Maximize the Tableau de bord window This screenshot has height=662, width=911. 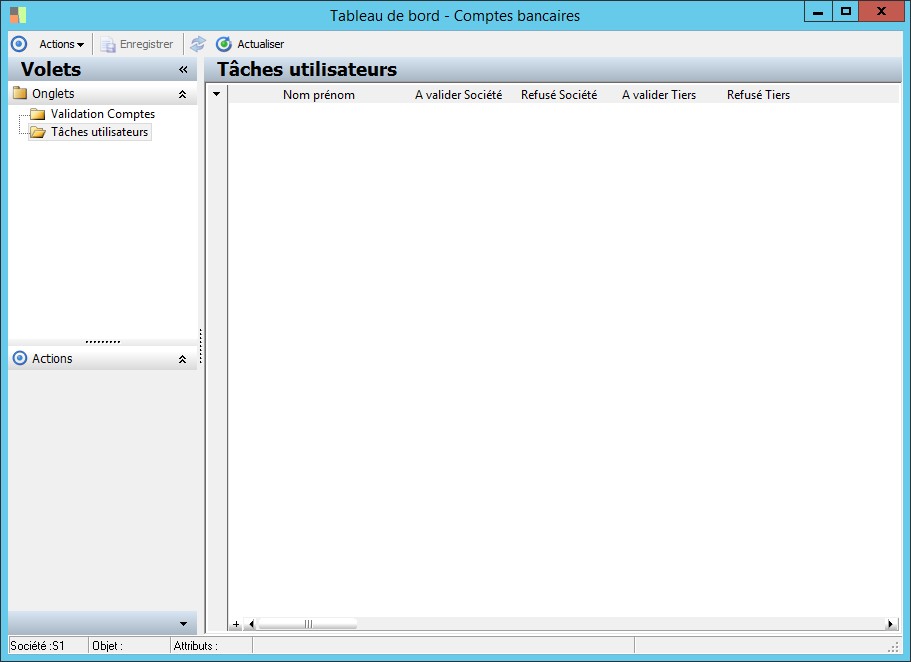tap(846, 12)
